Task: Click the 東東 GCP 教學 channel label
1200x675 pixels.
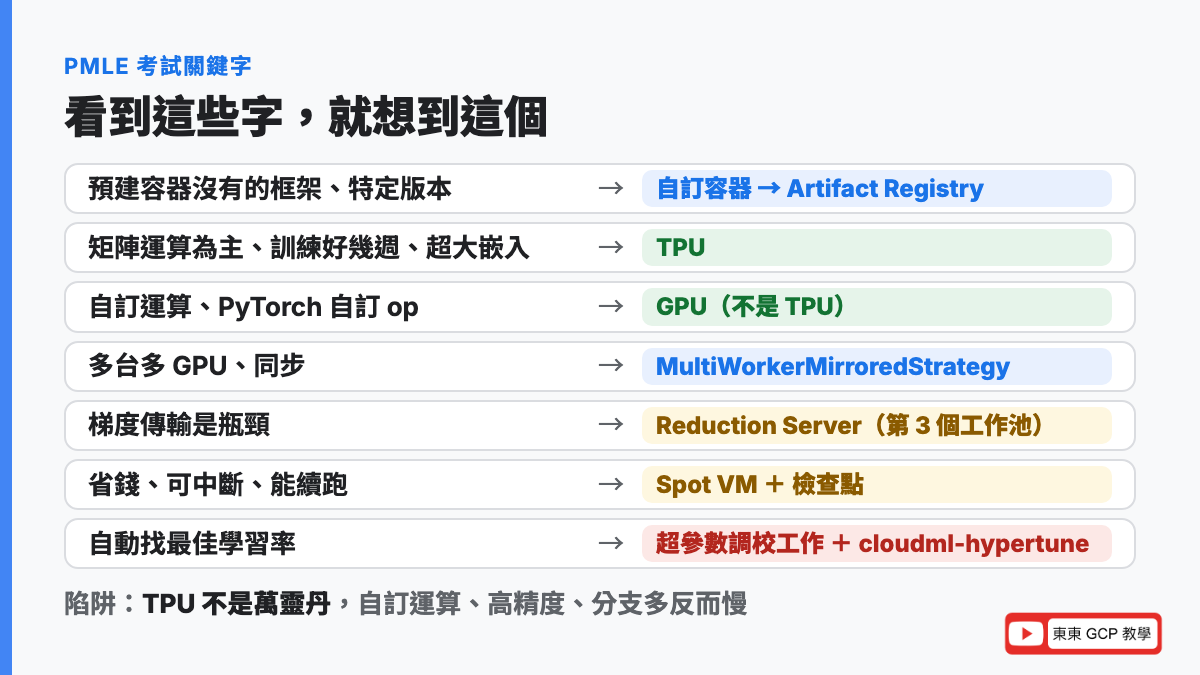Action: tap(1101, 634)
